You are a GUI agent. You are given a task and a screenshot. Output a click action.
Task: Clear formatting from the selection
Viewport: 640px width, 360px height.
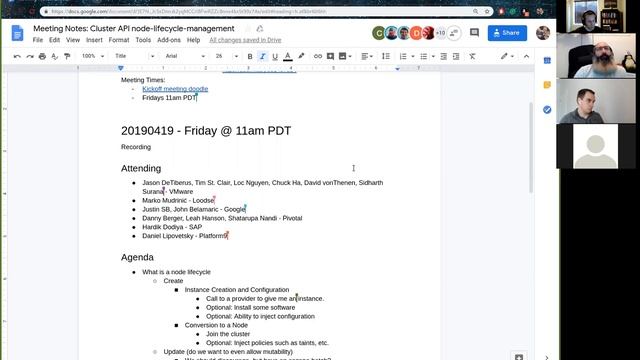click(472, 56)
